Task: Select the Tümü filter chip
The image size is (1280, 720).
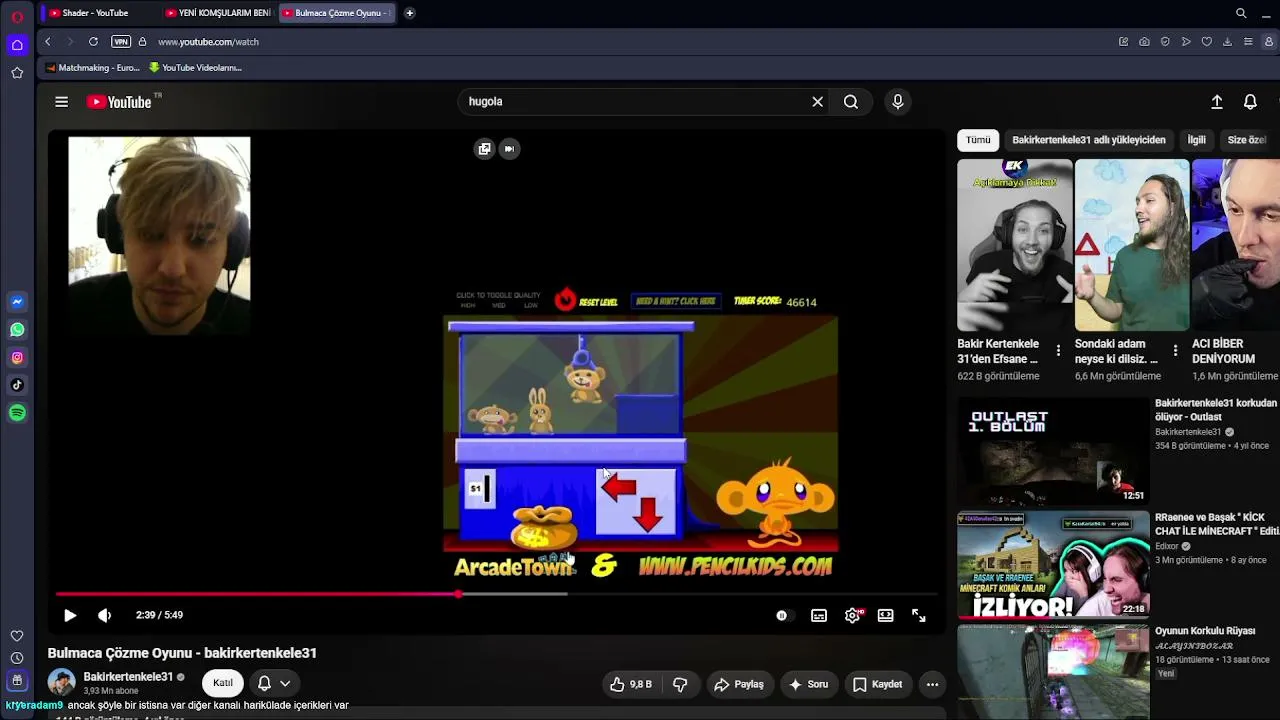Action: coord(978,140)
